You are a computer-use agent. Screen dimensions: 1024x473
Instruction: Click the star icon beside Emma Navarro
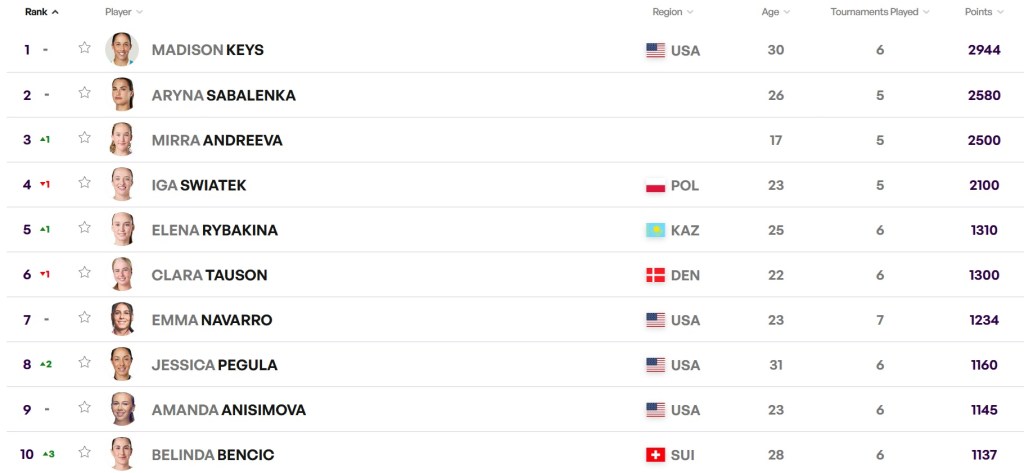[x=85, y=318]
